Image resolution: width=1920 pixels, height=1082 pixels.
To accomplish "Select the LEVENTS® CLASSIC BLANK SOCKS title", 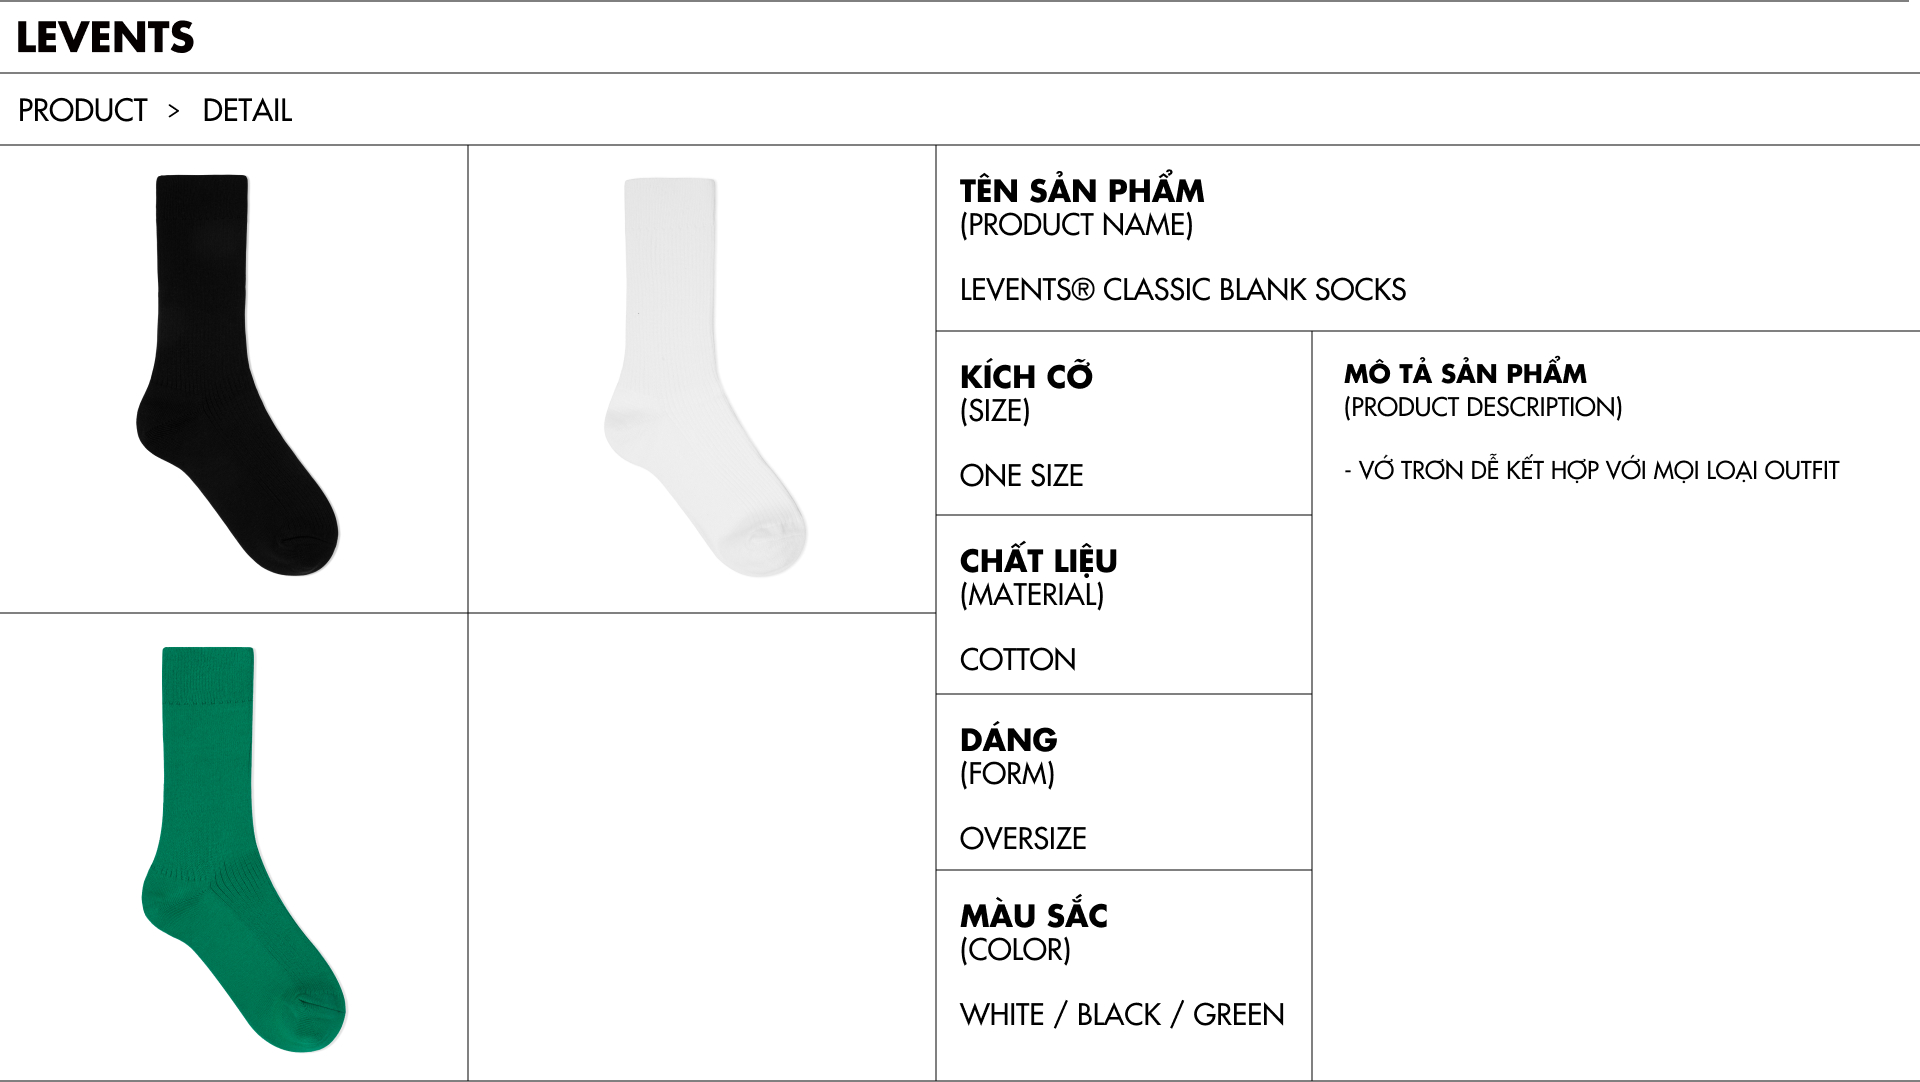I will pyautogui.click(x=1182, y=290).
